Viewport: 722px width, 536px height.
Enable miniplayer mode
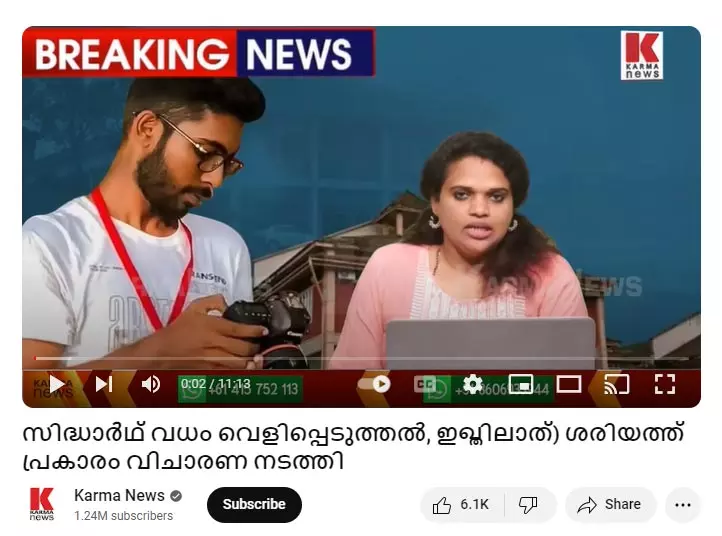point(521,384)
